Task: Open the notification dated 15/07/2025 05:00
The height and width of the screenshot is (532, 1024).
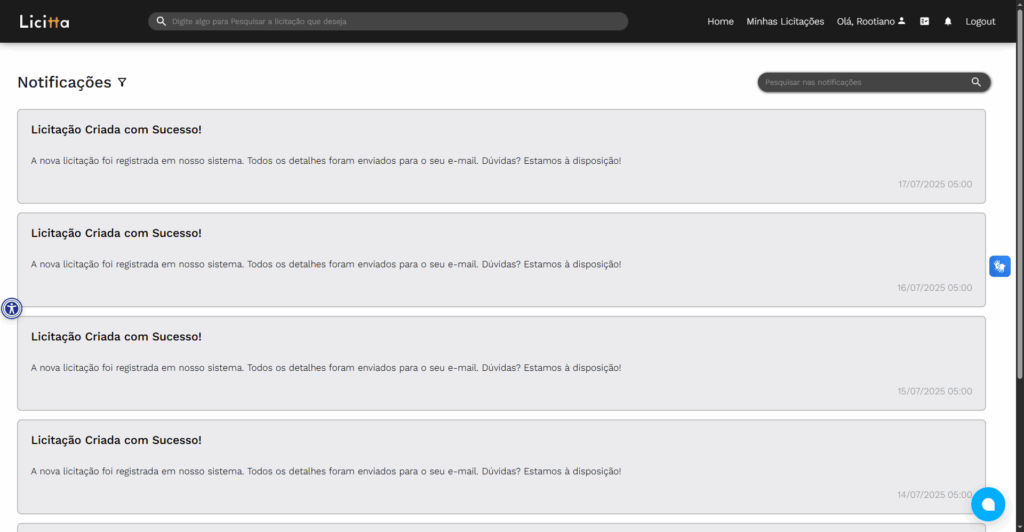Action: point(501,364)
